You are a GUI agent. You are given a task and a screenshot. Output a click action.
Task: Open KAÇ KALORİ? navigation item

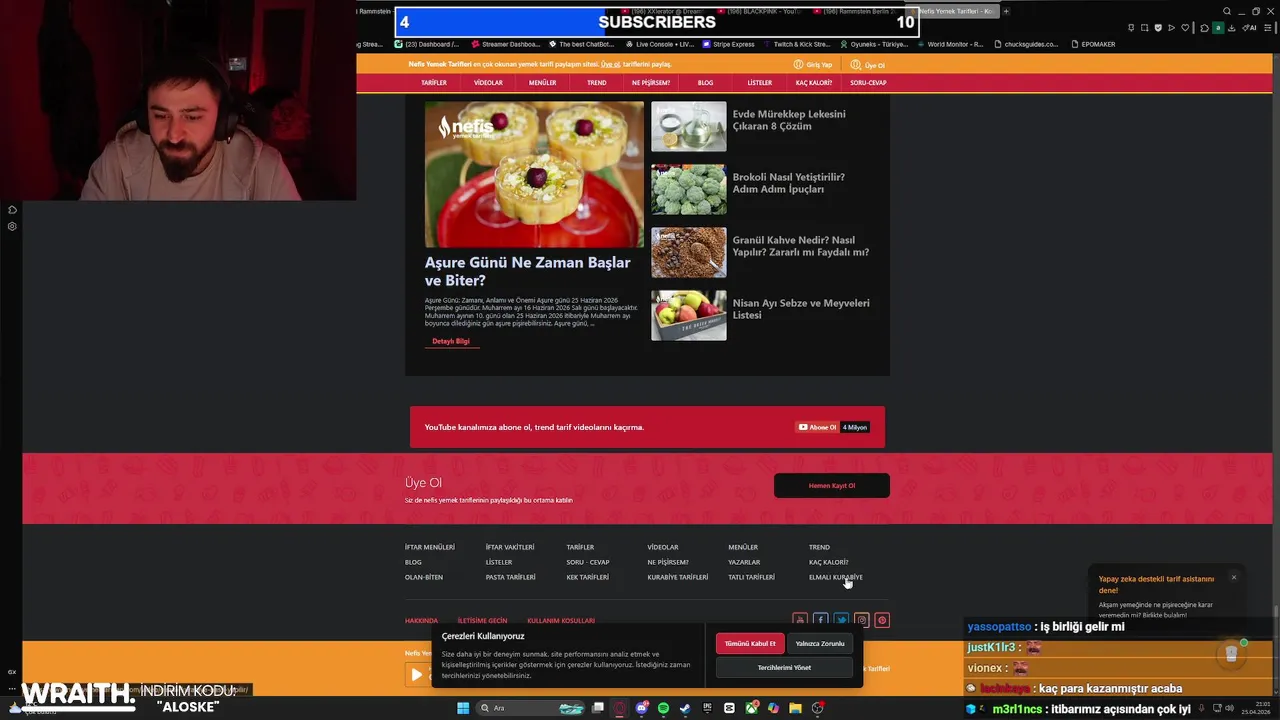coord(814,83)
